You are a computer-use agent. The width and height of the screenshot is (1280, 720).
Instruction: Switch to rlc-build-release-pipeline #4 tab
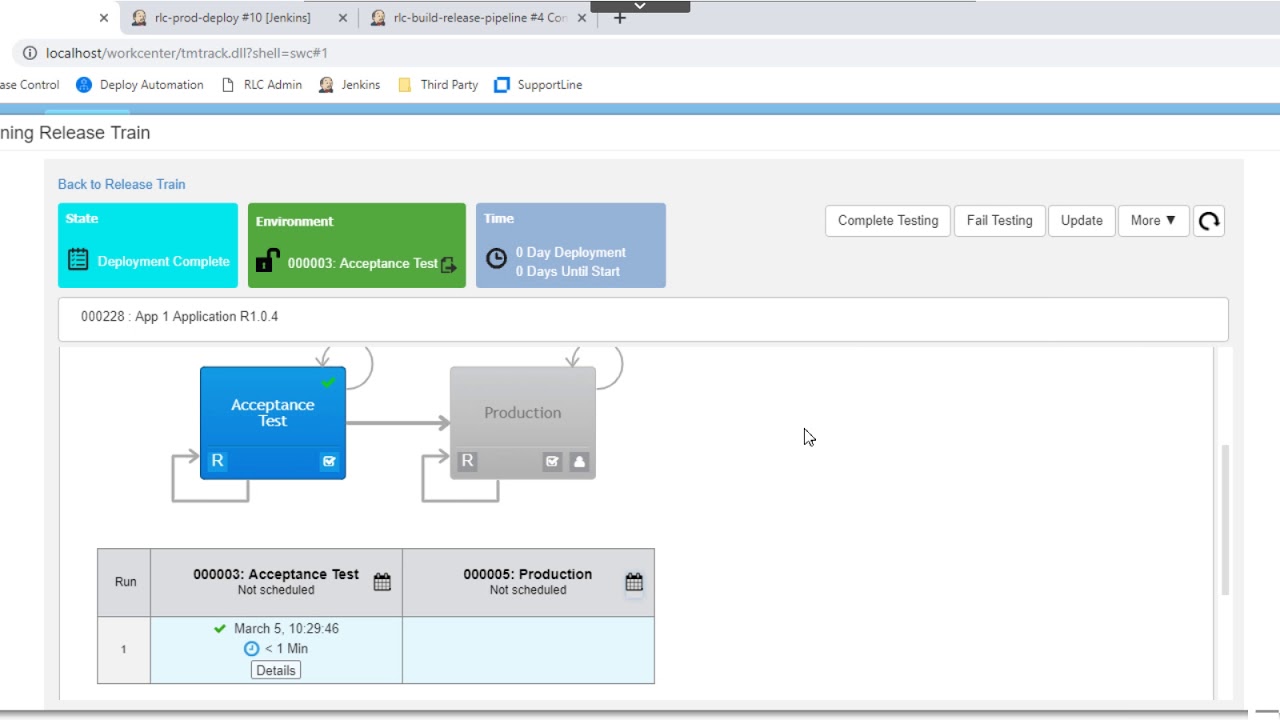pyautogui.click(x=480, y=18)
